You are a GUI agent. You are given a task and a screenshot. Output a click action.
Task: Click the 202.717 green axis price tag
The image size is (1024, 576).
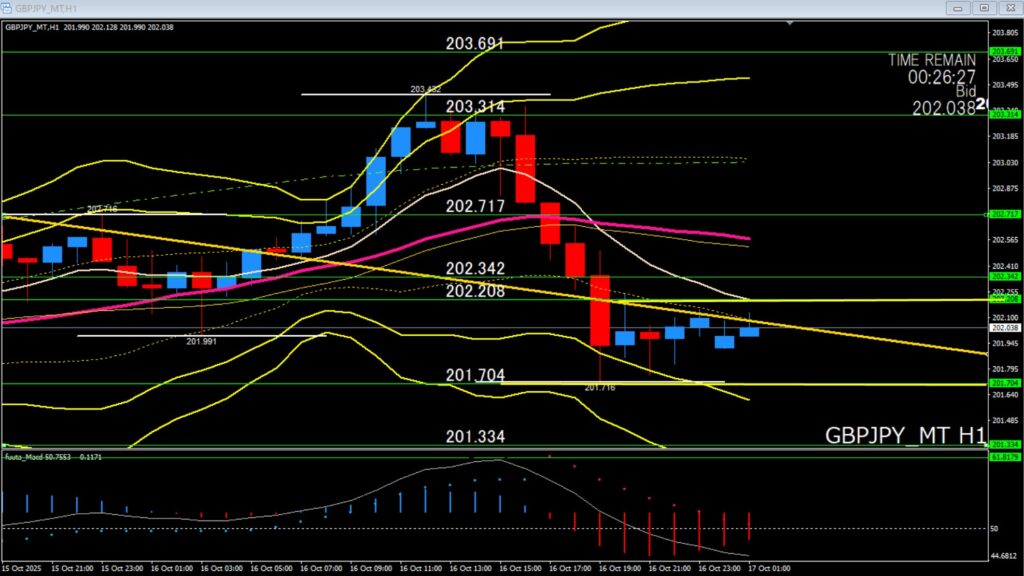tap(1004, 214)
